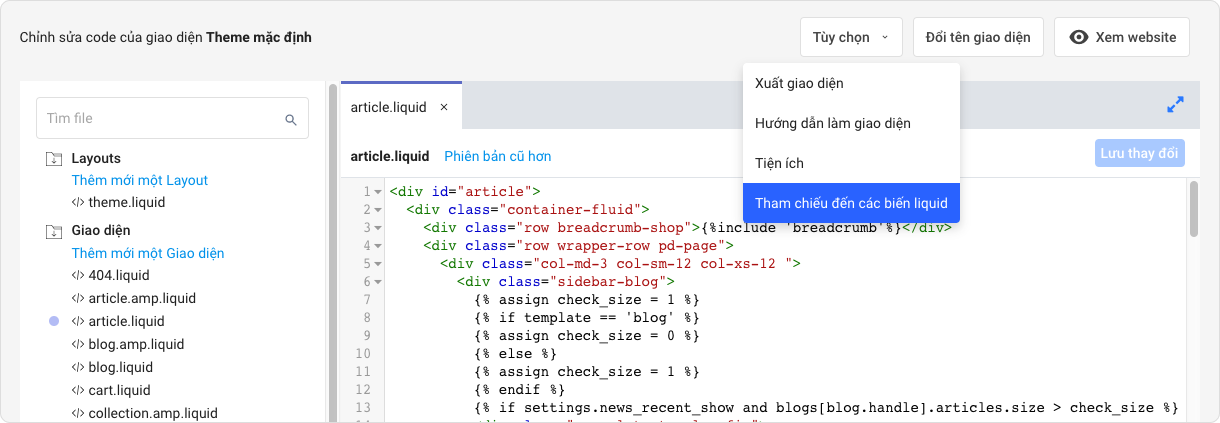Open the Tùy chọn dropdown

[850, 37]
